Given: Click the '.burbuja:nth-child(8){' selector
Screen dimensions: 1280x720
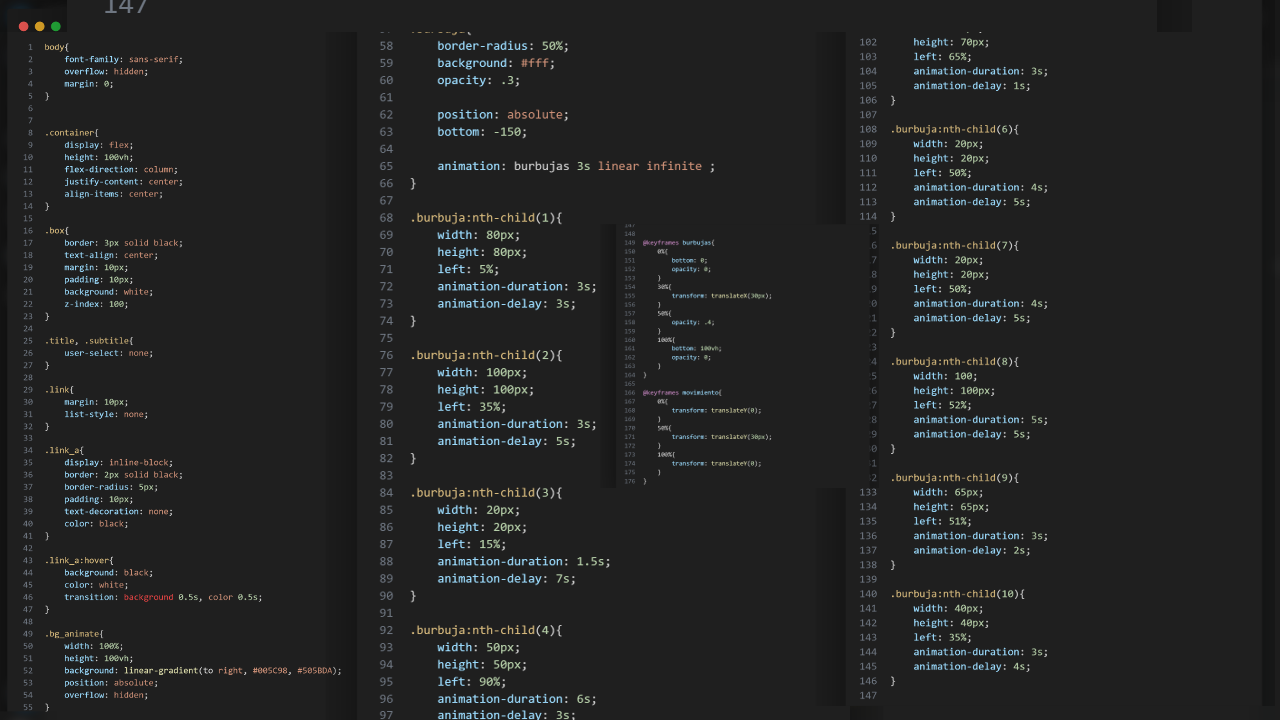Looking at the screenshot, I should tap(955, 361).
